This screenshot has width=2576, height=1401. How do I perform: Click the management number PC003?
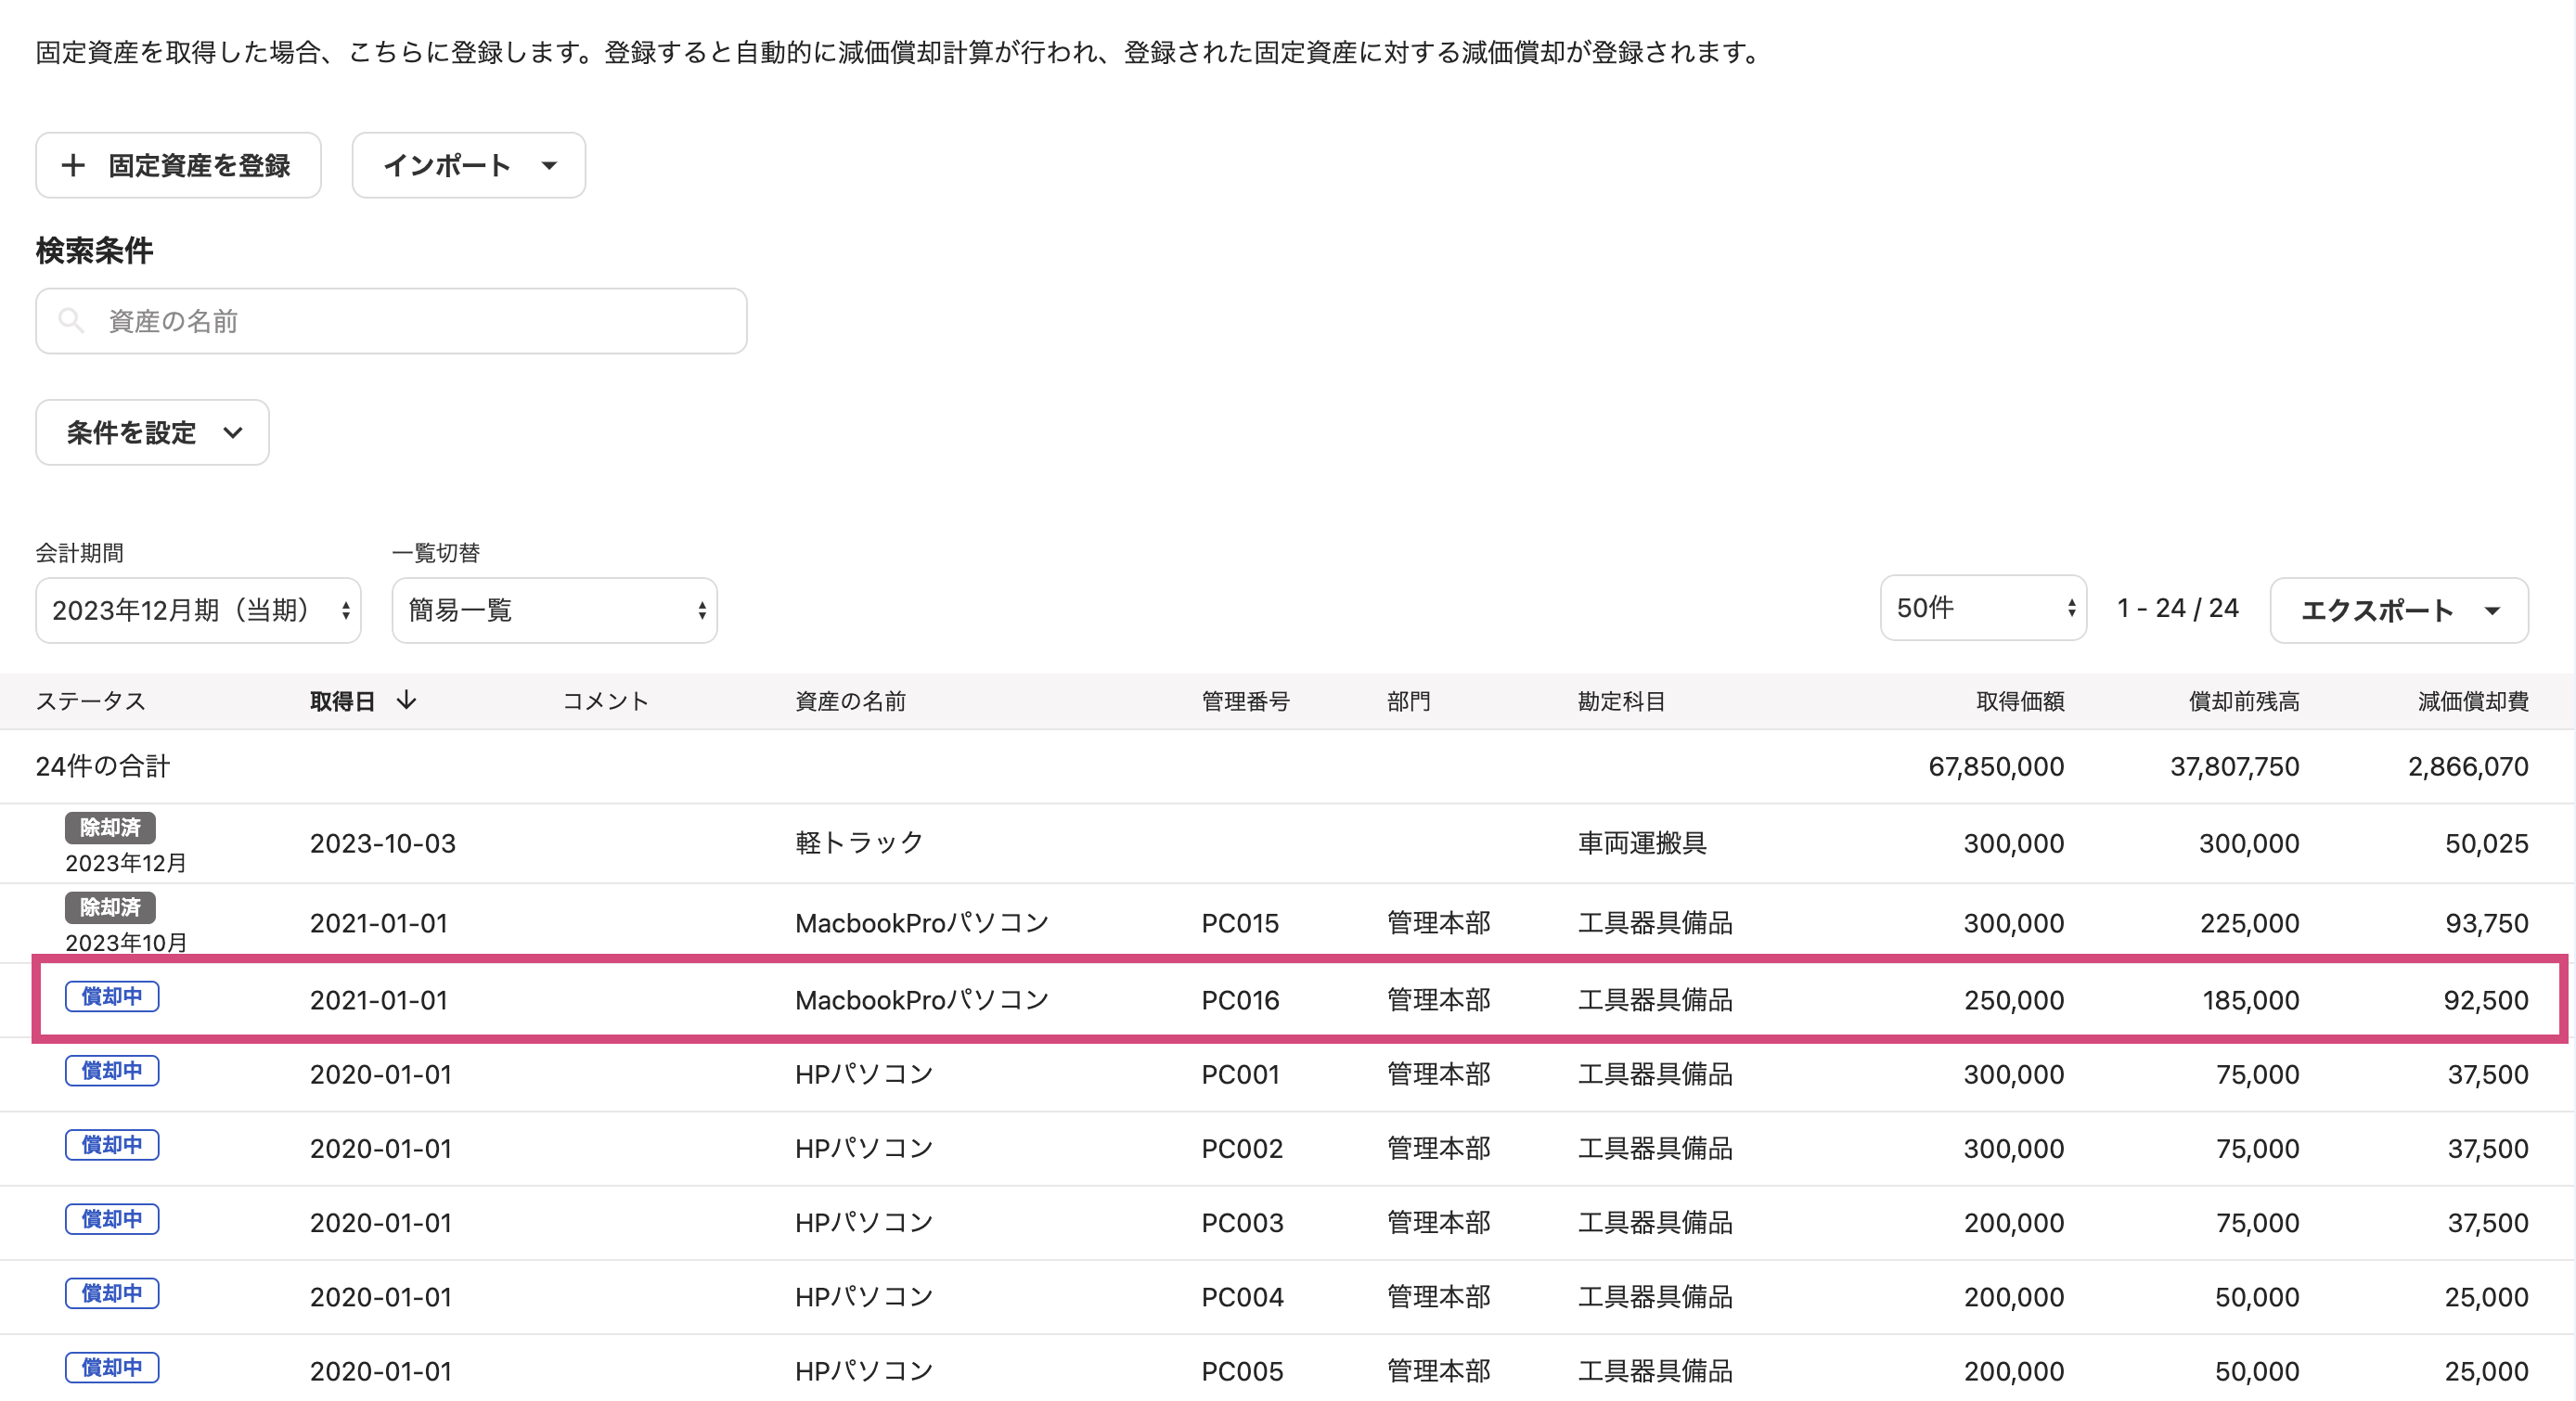[x=1242, y=1221]
